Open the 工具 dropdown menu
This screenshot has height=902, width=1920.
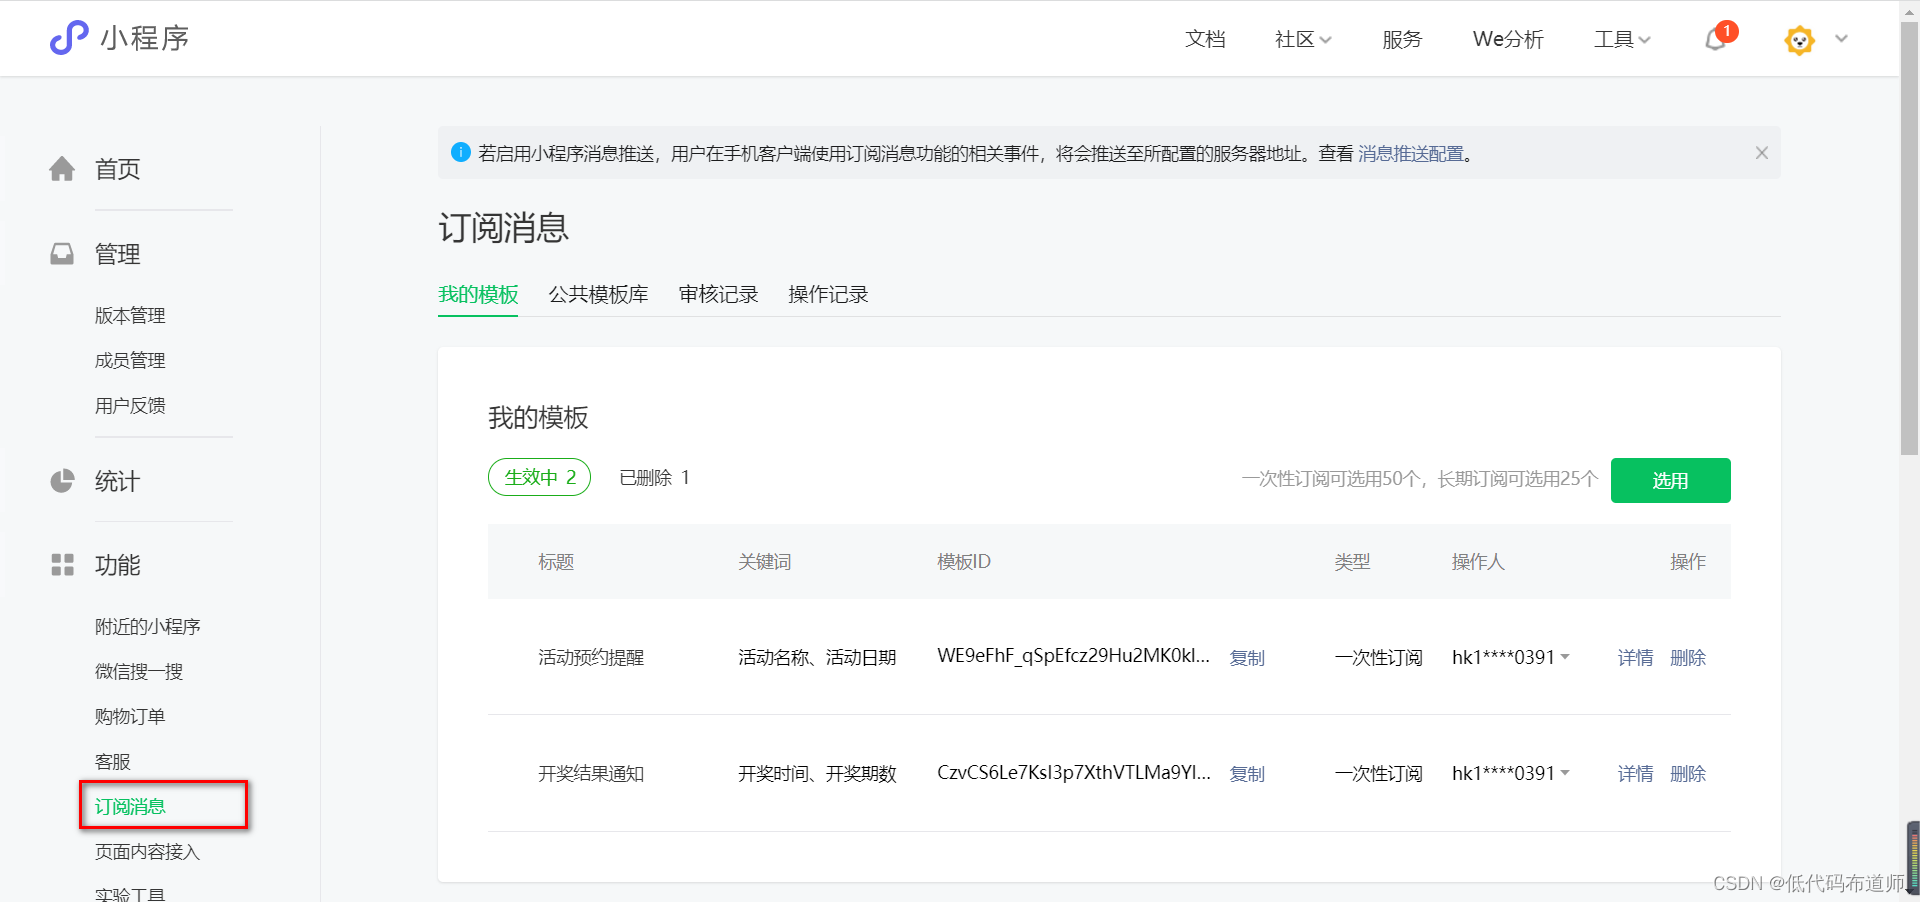(x=1622, y=39)
